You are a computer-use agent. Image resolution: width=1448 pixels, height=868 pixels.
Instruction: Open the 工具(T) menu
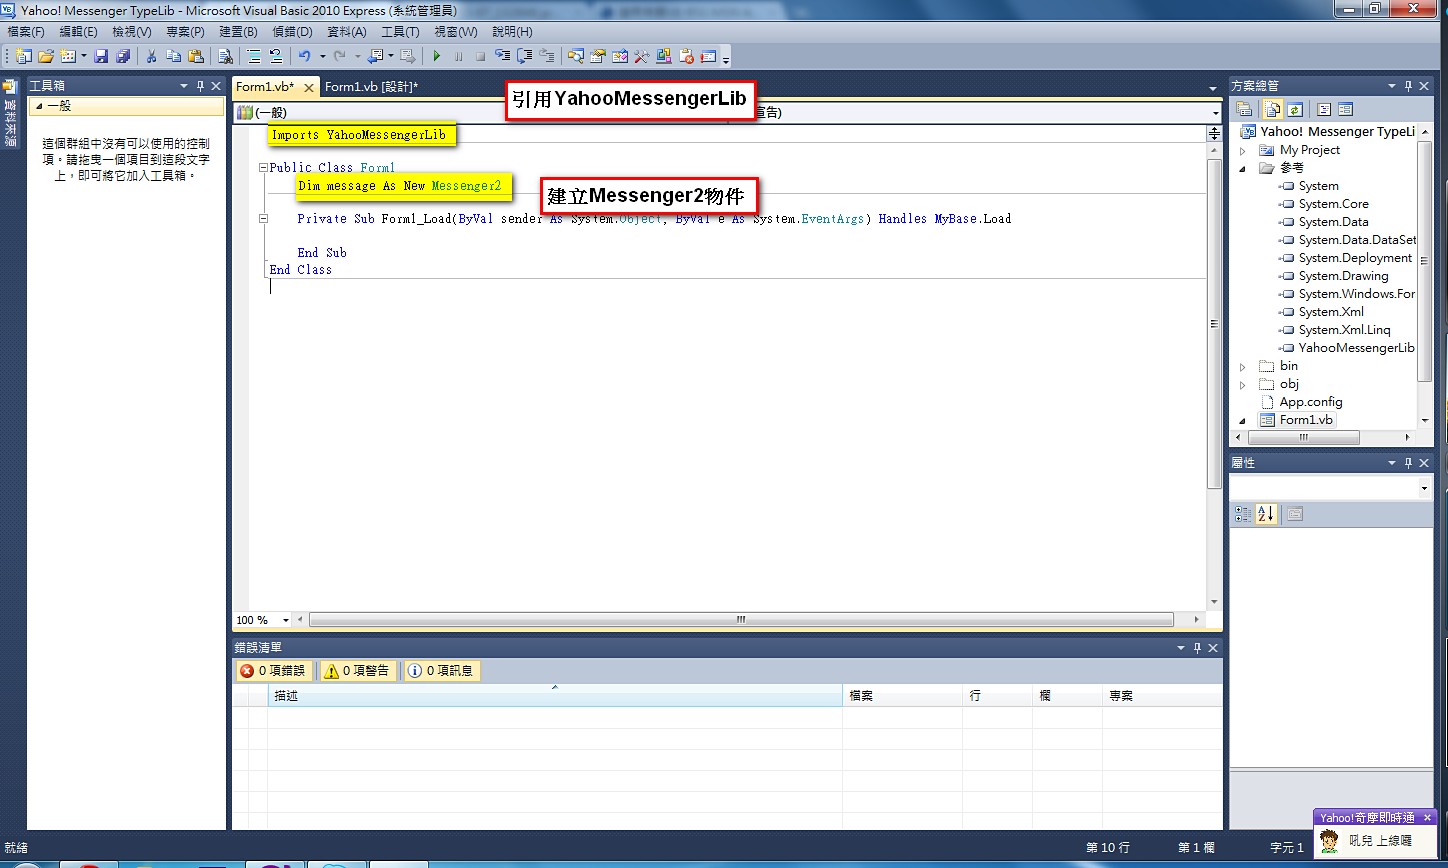[x=400, y=32]
